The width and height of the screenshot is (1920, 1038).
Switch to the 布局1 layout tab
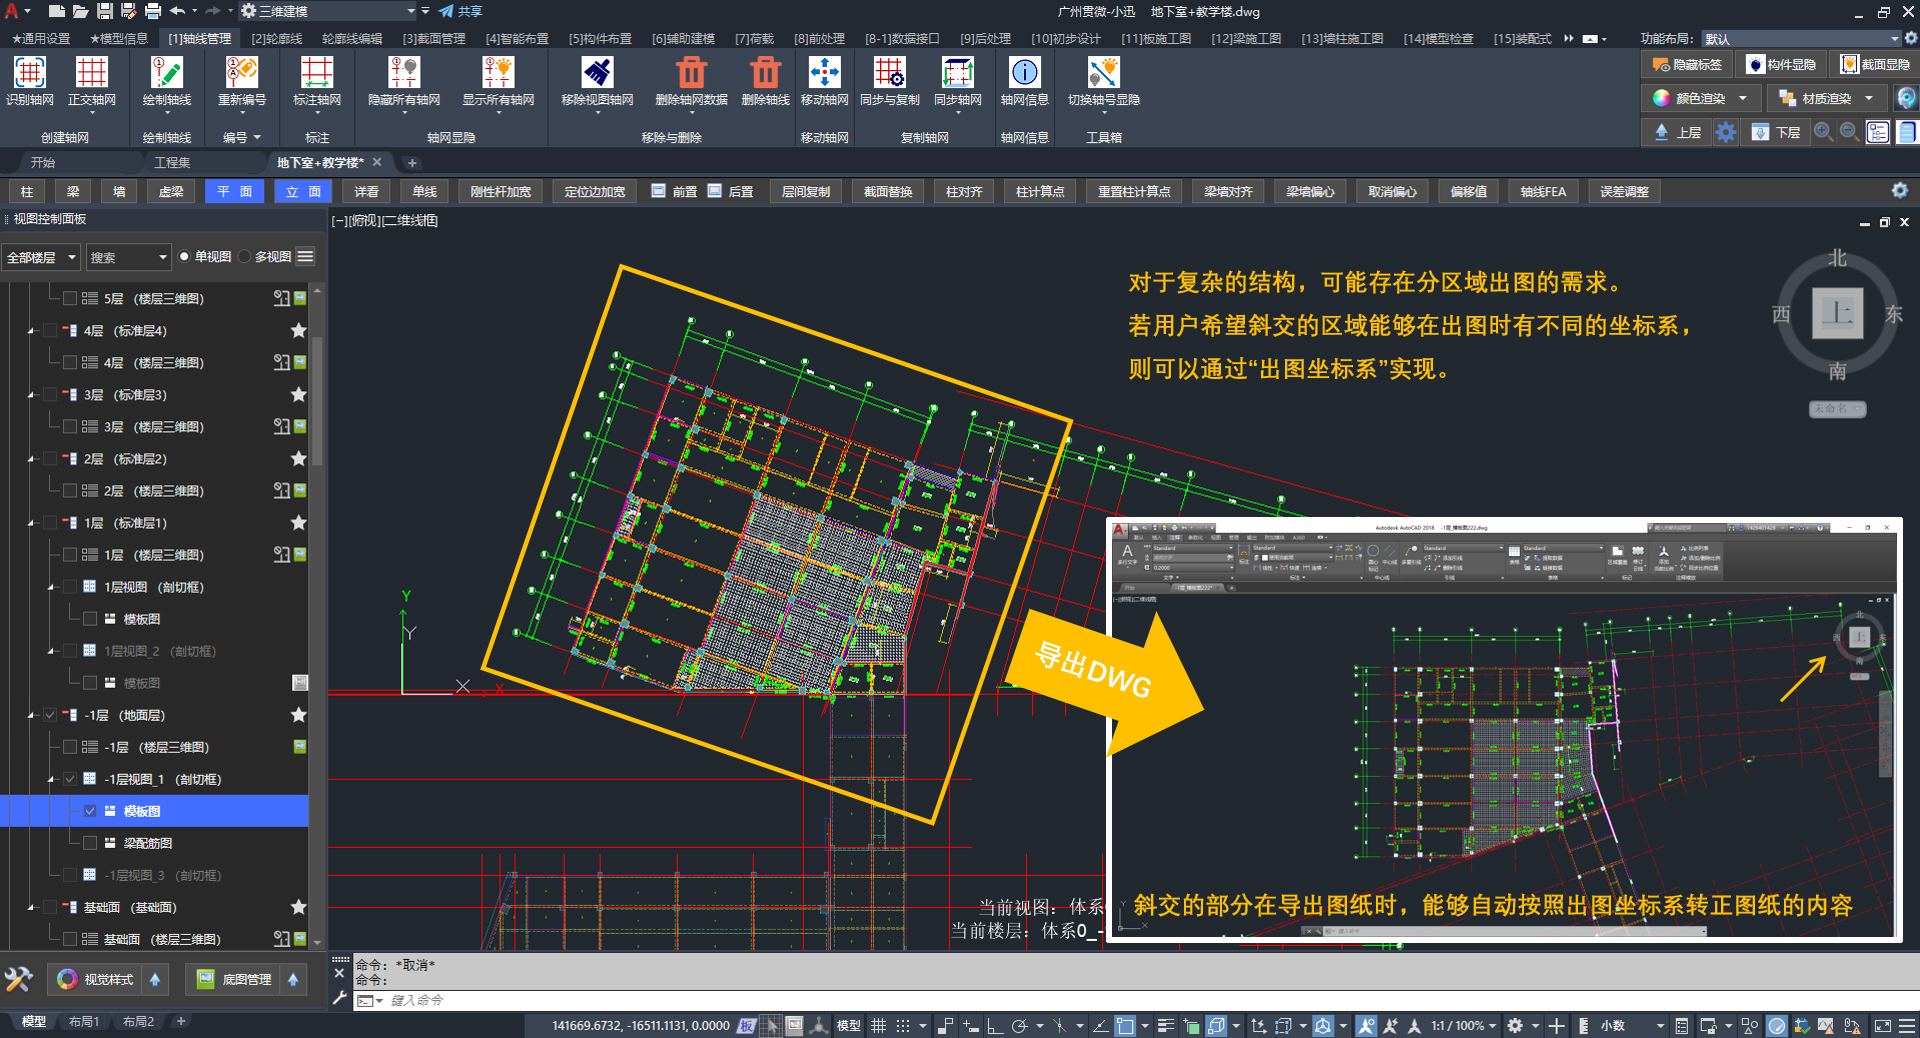[x=84, y=1021]
